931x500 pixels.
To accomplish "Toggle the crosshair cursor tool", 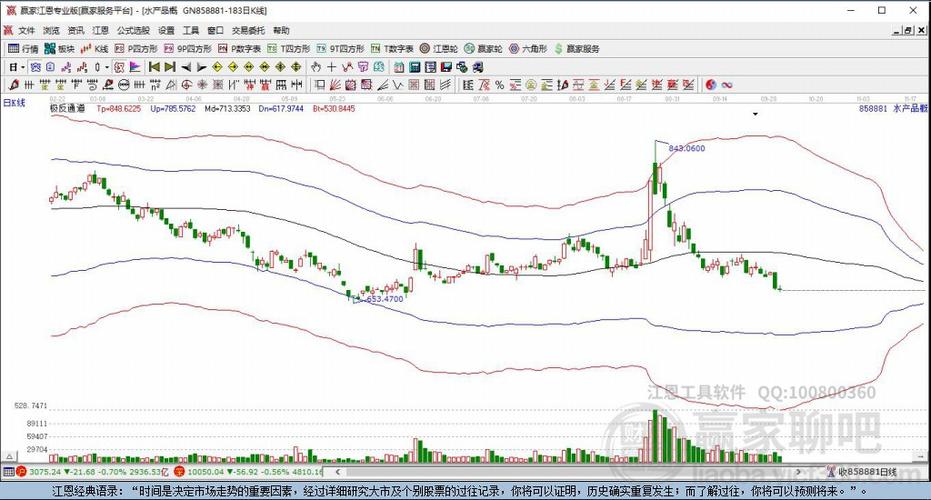I will tap(331, 67).
